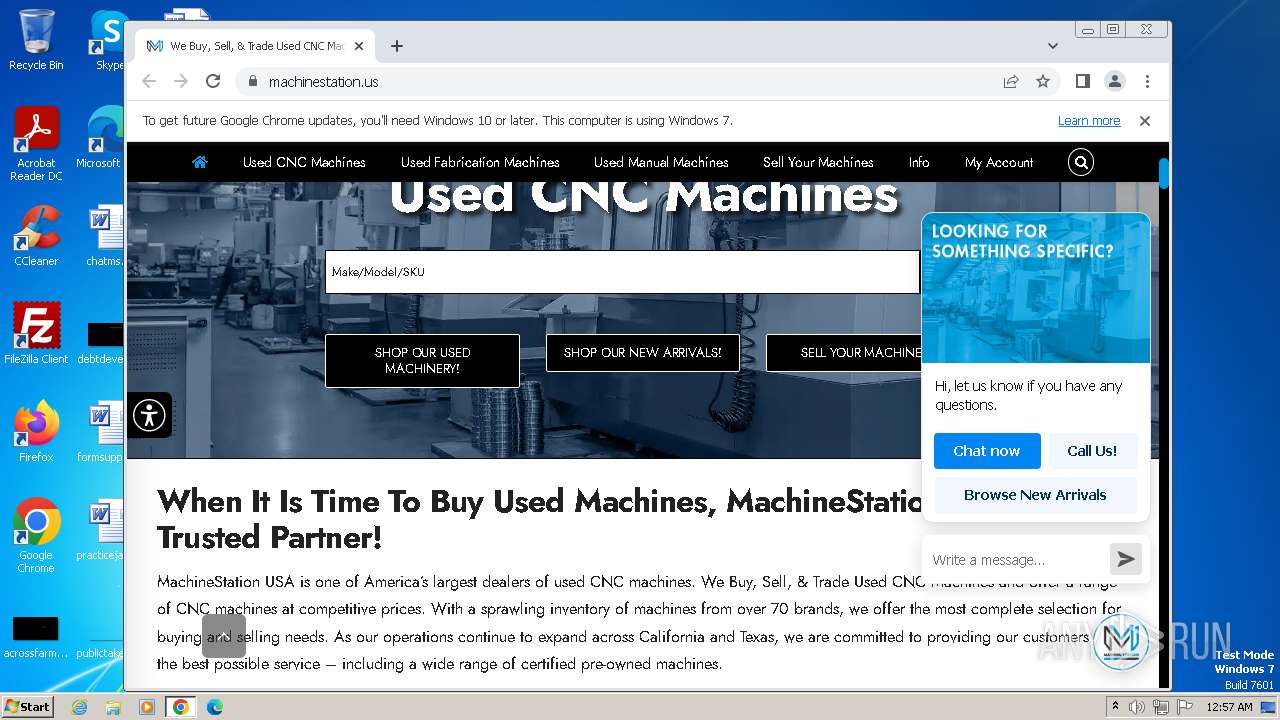1280x720 pixels.
Task: Open Used Manual Machines menu
Action: 661,162
